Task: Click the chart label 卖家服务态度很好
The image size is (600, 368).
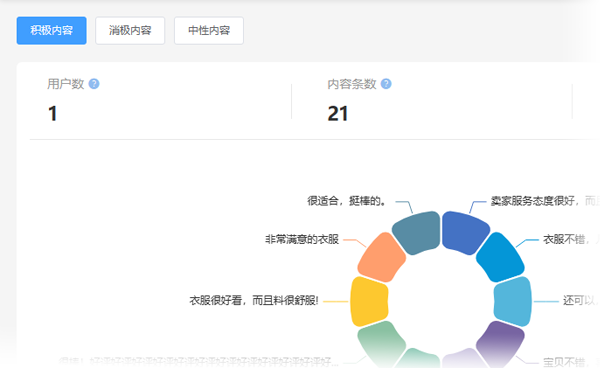Action: pyautogui.click(x=533, y=201)
